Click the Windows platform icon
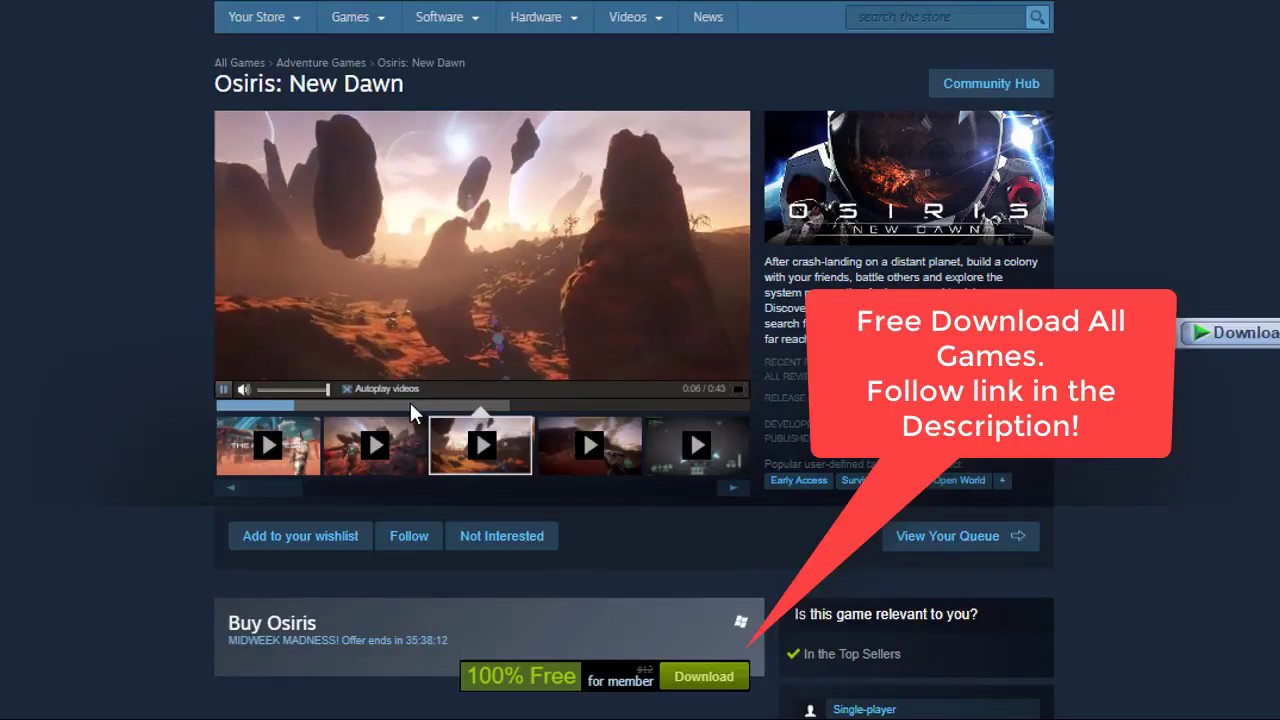Viewport: 1280px width, 720px height. coord(741,622)
